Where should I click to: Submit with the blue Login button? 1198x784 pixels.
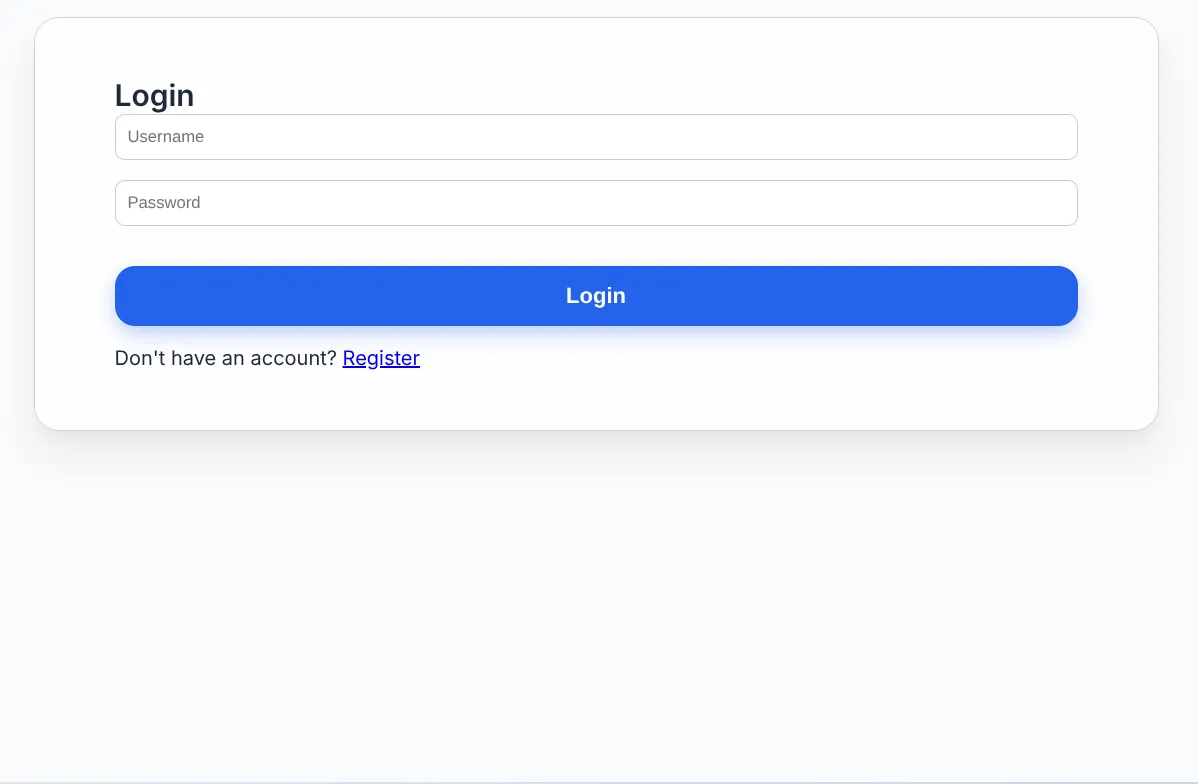point(596,296)
